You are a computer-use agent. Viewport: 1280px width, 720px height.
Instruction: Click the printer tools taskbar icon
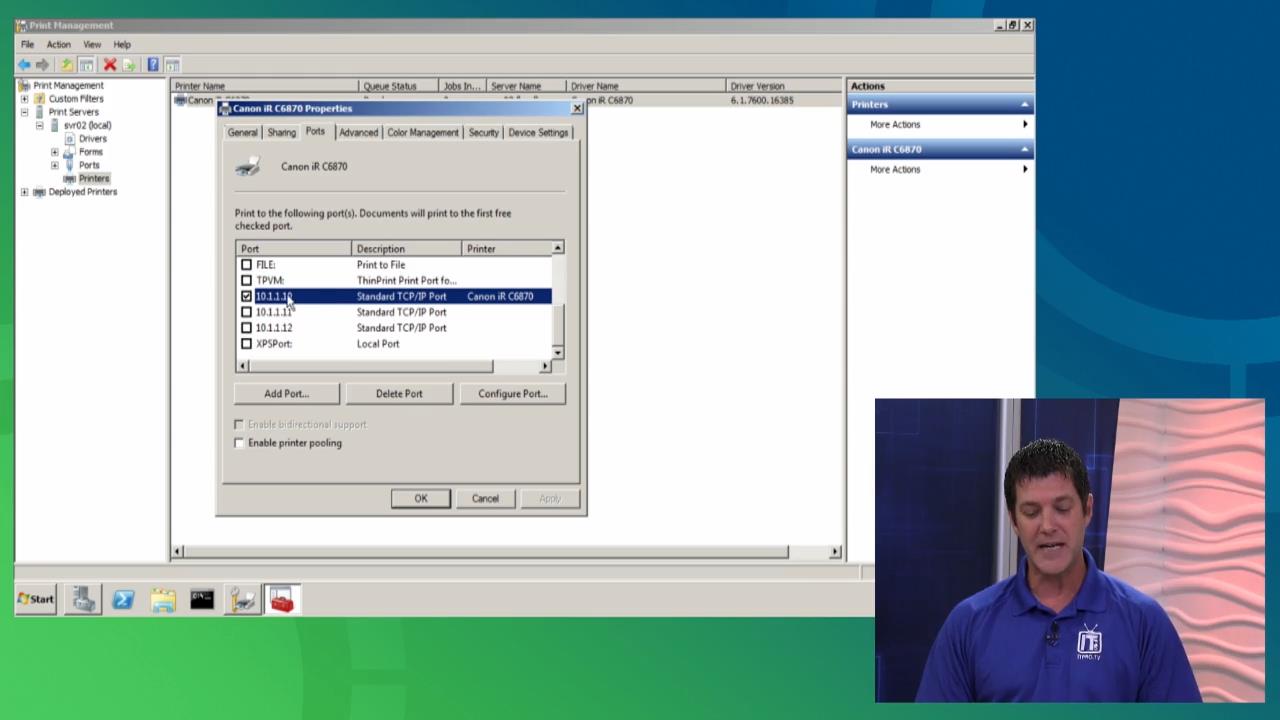pos(242,599)
